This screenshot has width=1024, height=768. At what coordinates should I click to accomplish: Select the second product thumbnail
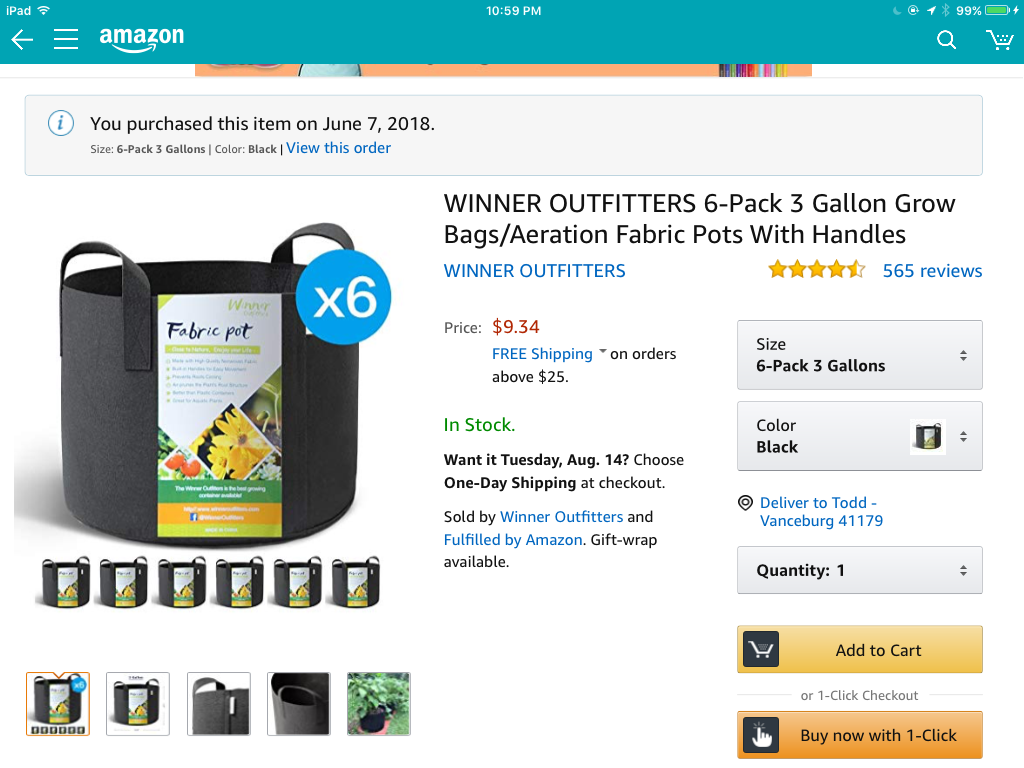138,704
